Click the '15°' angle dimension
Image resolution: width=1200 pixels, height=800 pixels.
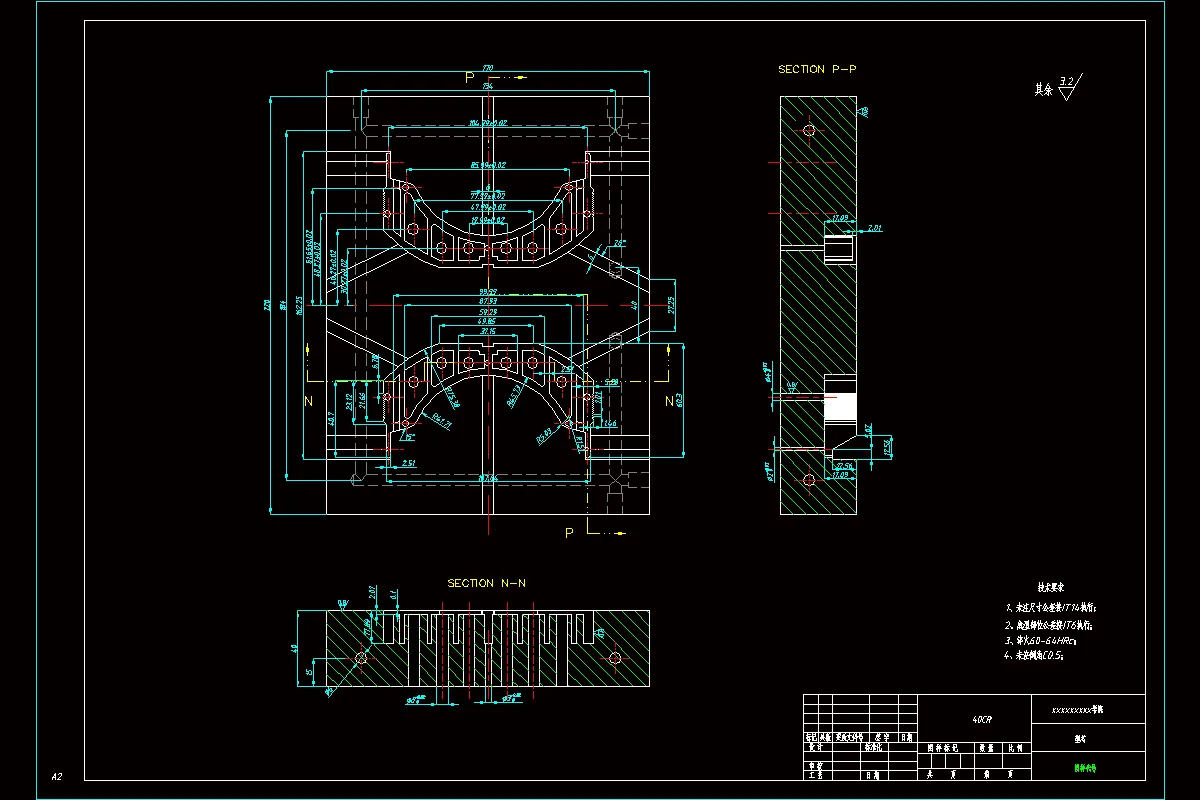point(408,437)
